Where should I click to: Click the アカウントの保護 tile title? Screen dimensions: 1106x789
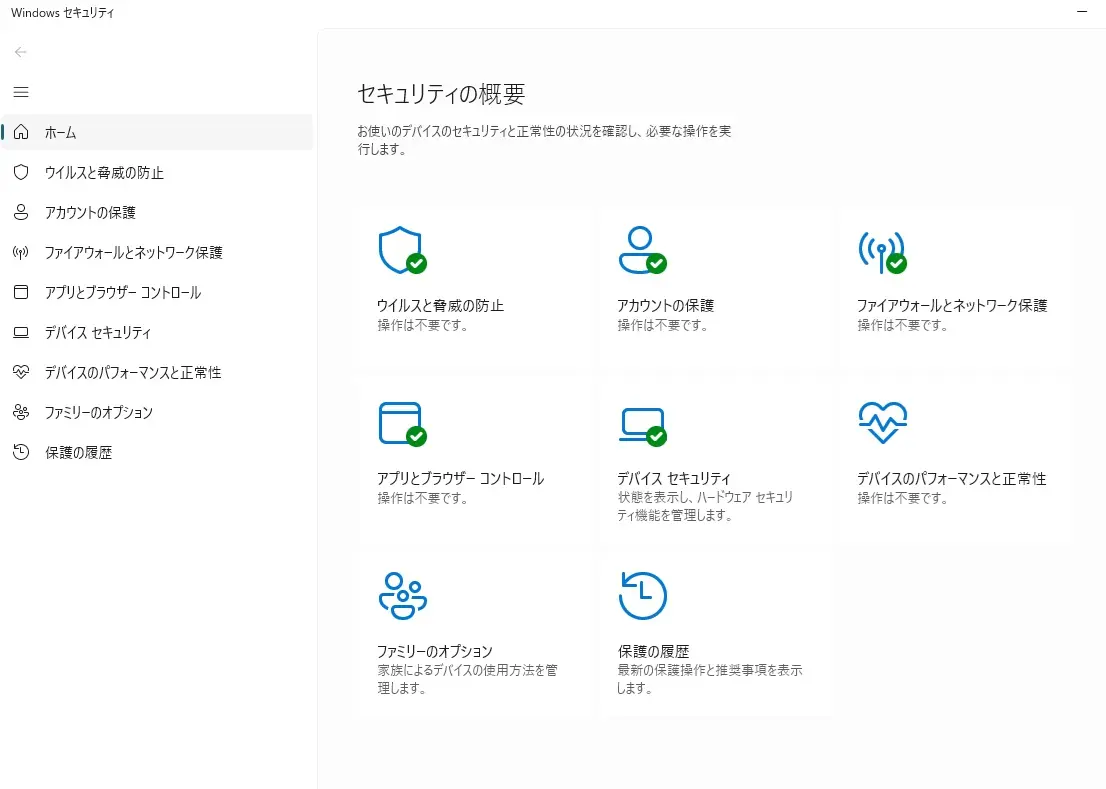point(665,305)
